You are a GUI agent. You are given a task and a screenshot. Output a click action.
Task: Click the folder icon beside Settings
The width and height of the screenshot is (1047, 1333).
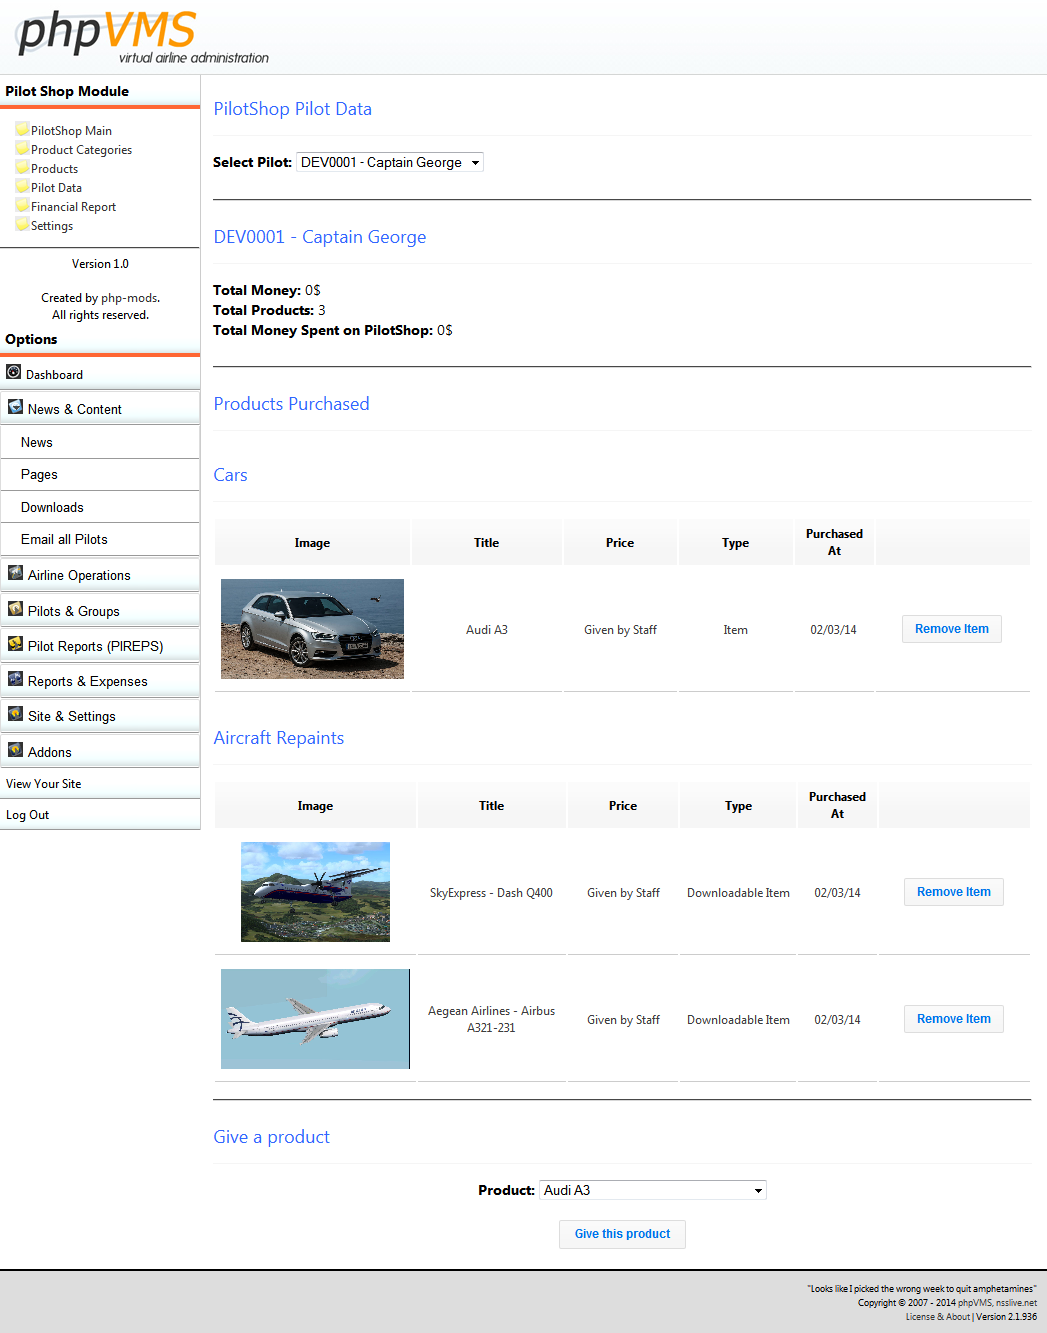coord(22,225)
